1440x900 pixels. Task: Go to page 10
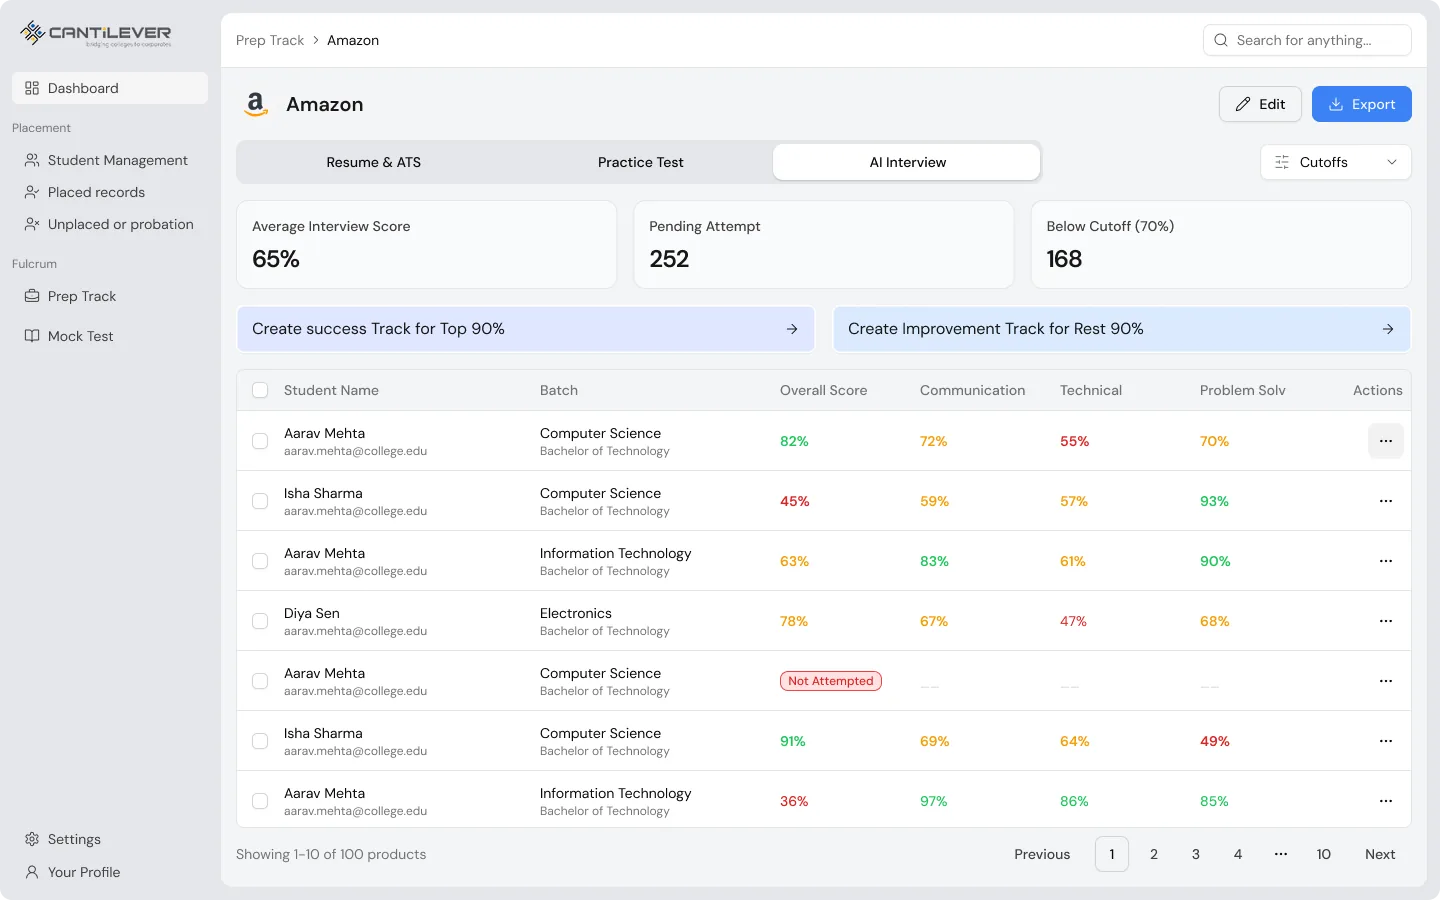(1323, 854)
